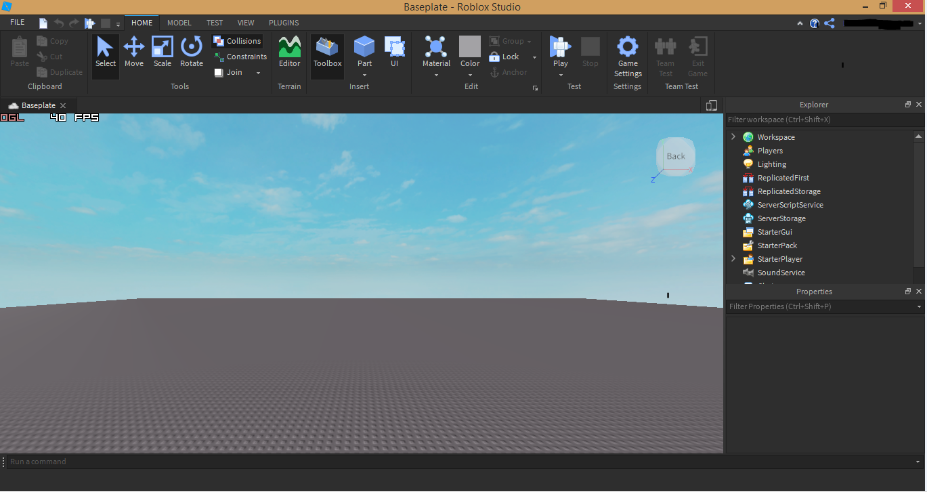Undock the Explorer panel
The height and width of the screenshot is (492, 927).
[907, 104]
